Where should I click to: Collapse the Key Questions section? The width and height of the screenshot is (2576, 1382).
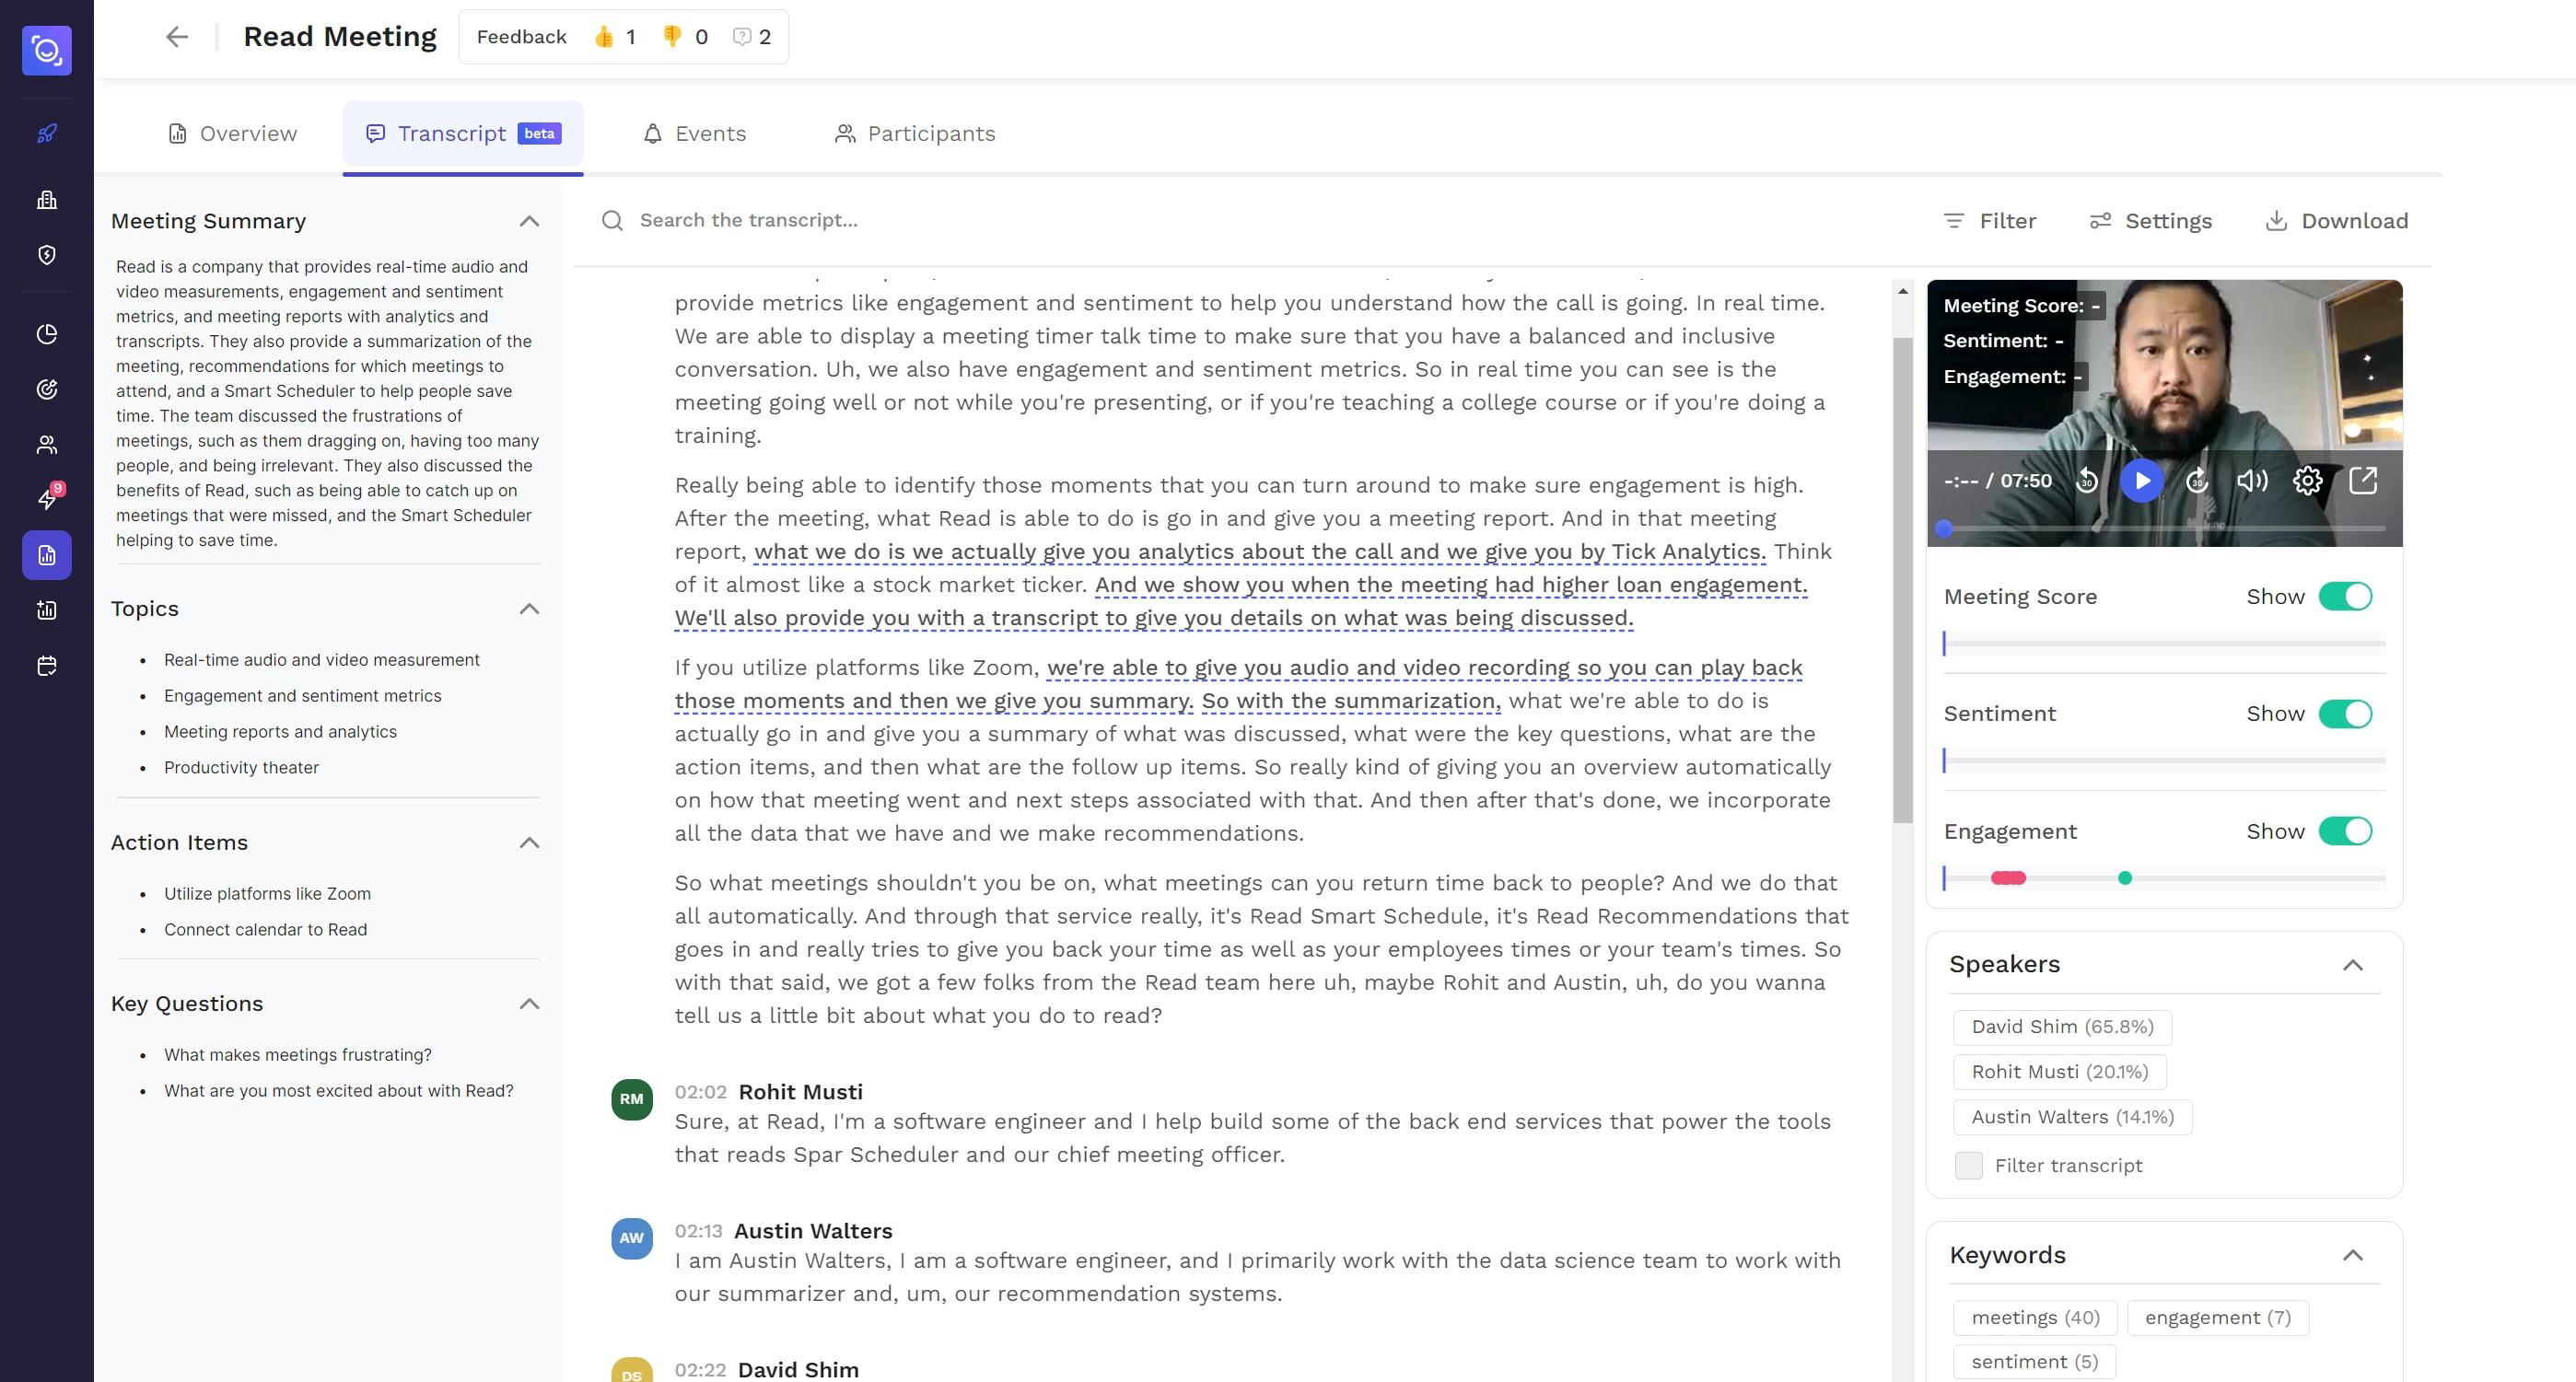point(530,1004)
